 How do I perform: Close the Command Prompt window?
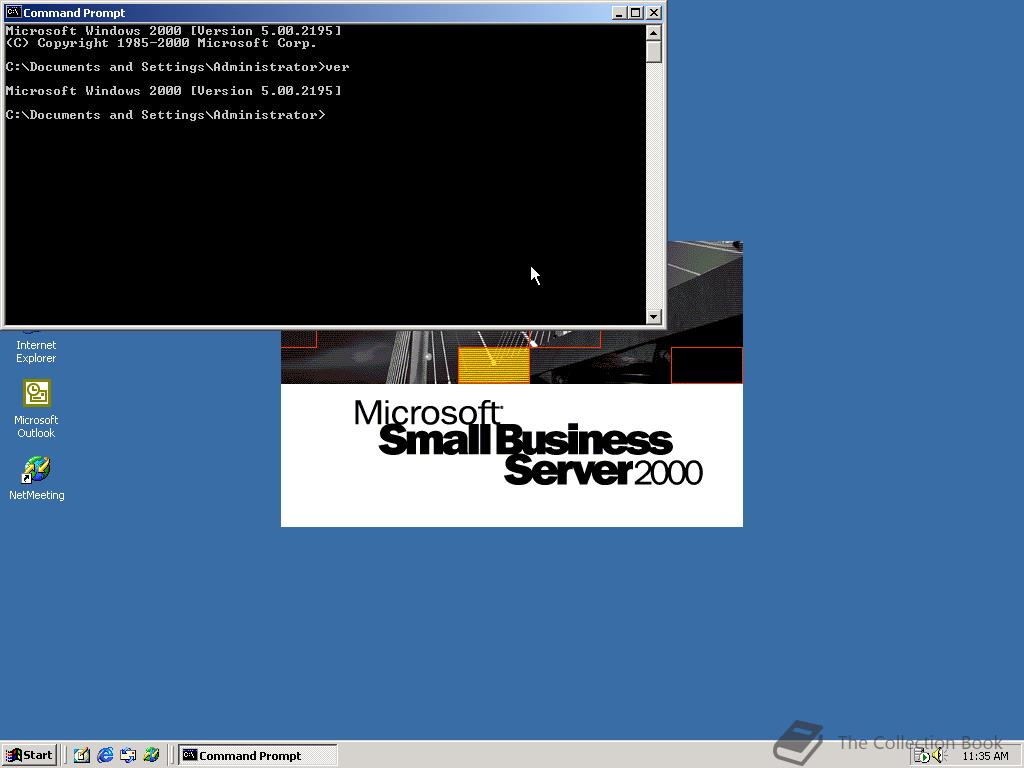[654, 12]
